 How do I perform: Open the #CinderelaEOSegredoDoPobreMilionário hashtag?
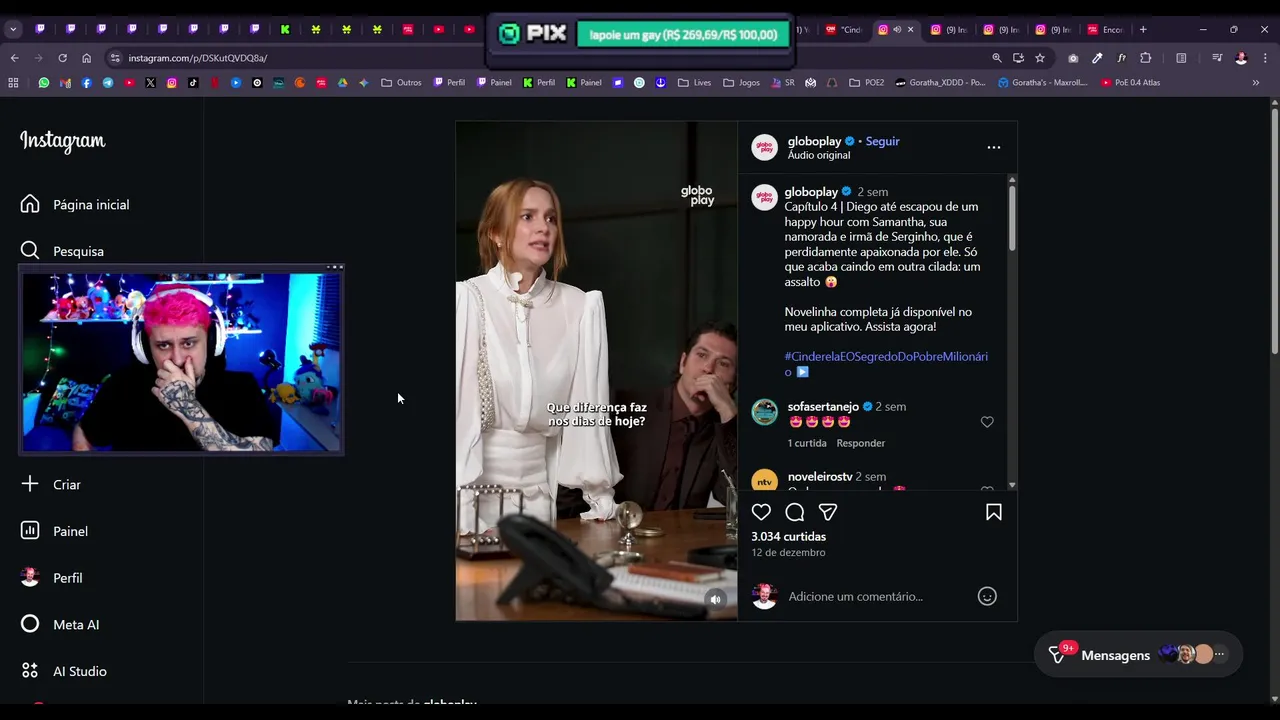[886, 364]
